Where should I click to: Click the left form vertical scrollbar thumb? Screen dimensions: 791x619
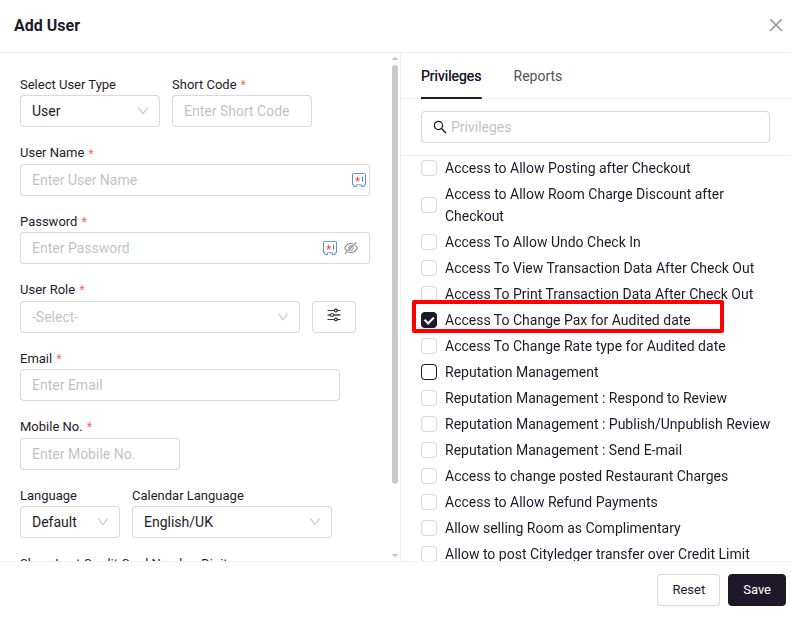point(395,274)
